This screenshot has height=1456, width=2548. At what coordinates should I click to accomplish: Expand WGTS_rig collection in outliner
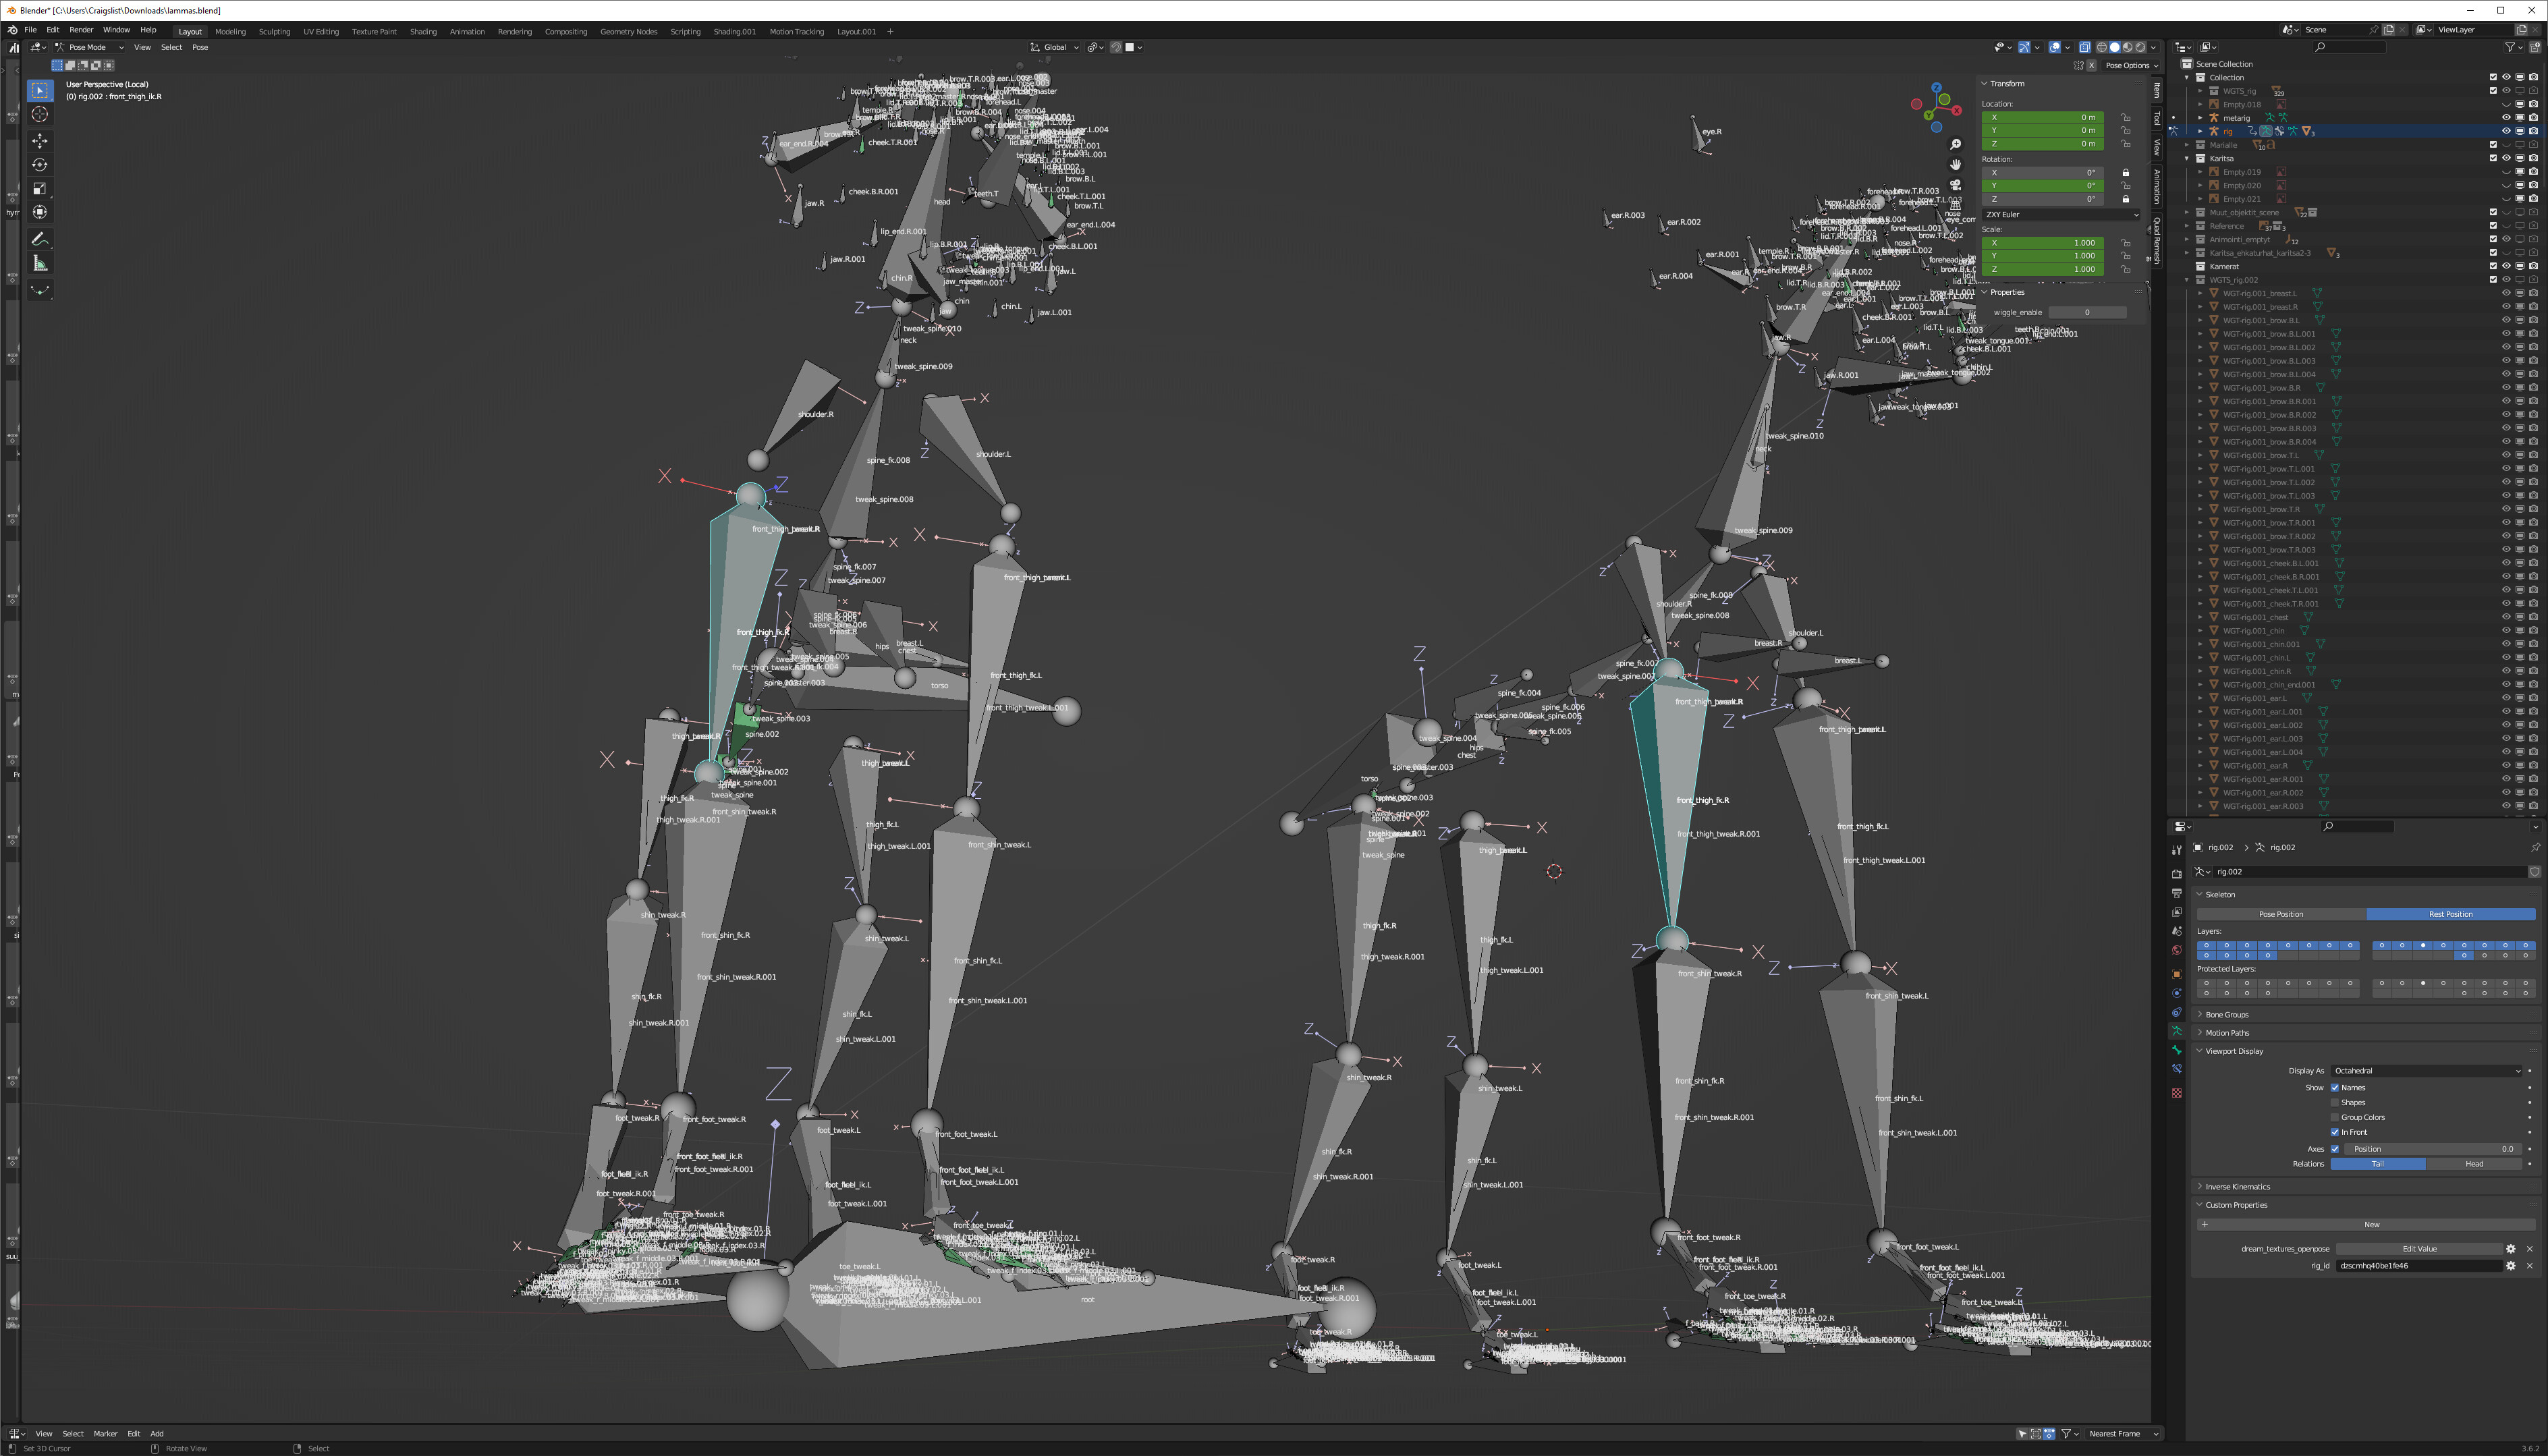[x=2200, y=91]
